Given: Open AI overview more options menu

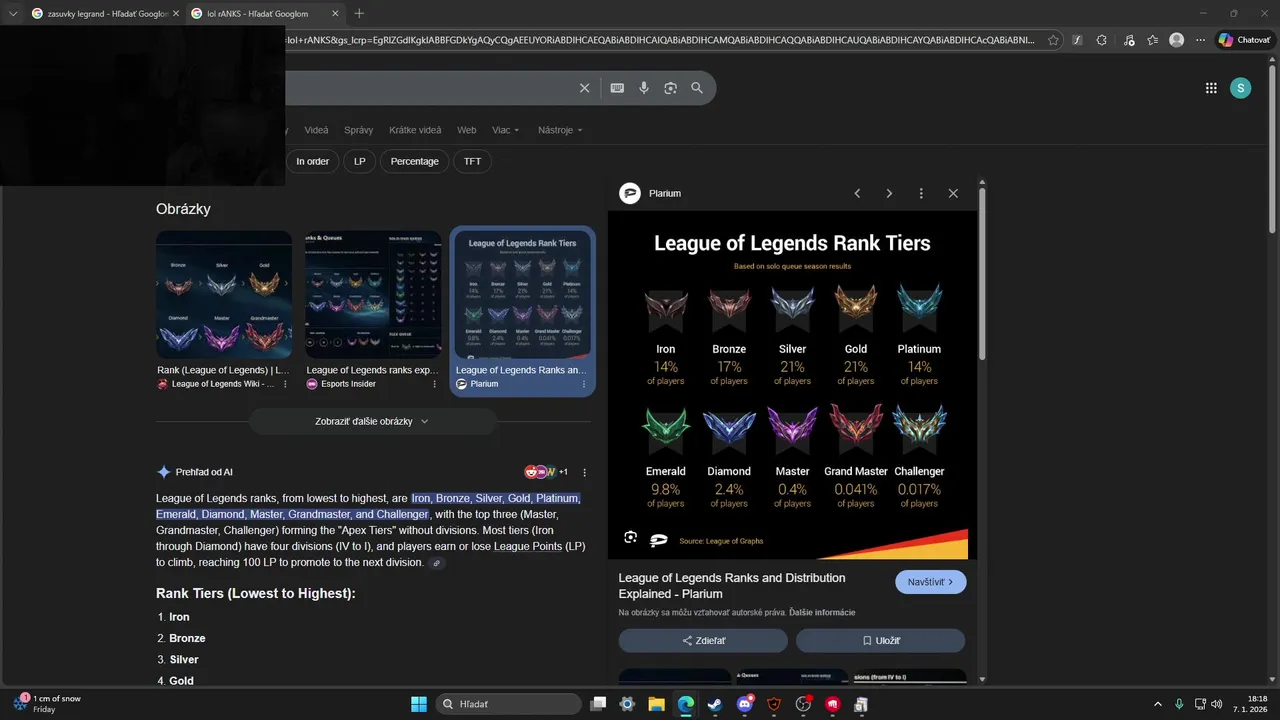Looking at the screenshot, I should pos(585,472).
